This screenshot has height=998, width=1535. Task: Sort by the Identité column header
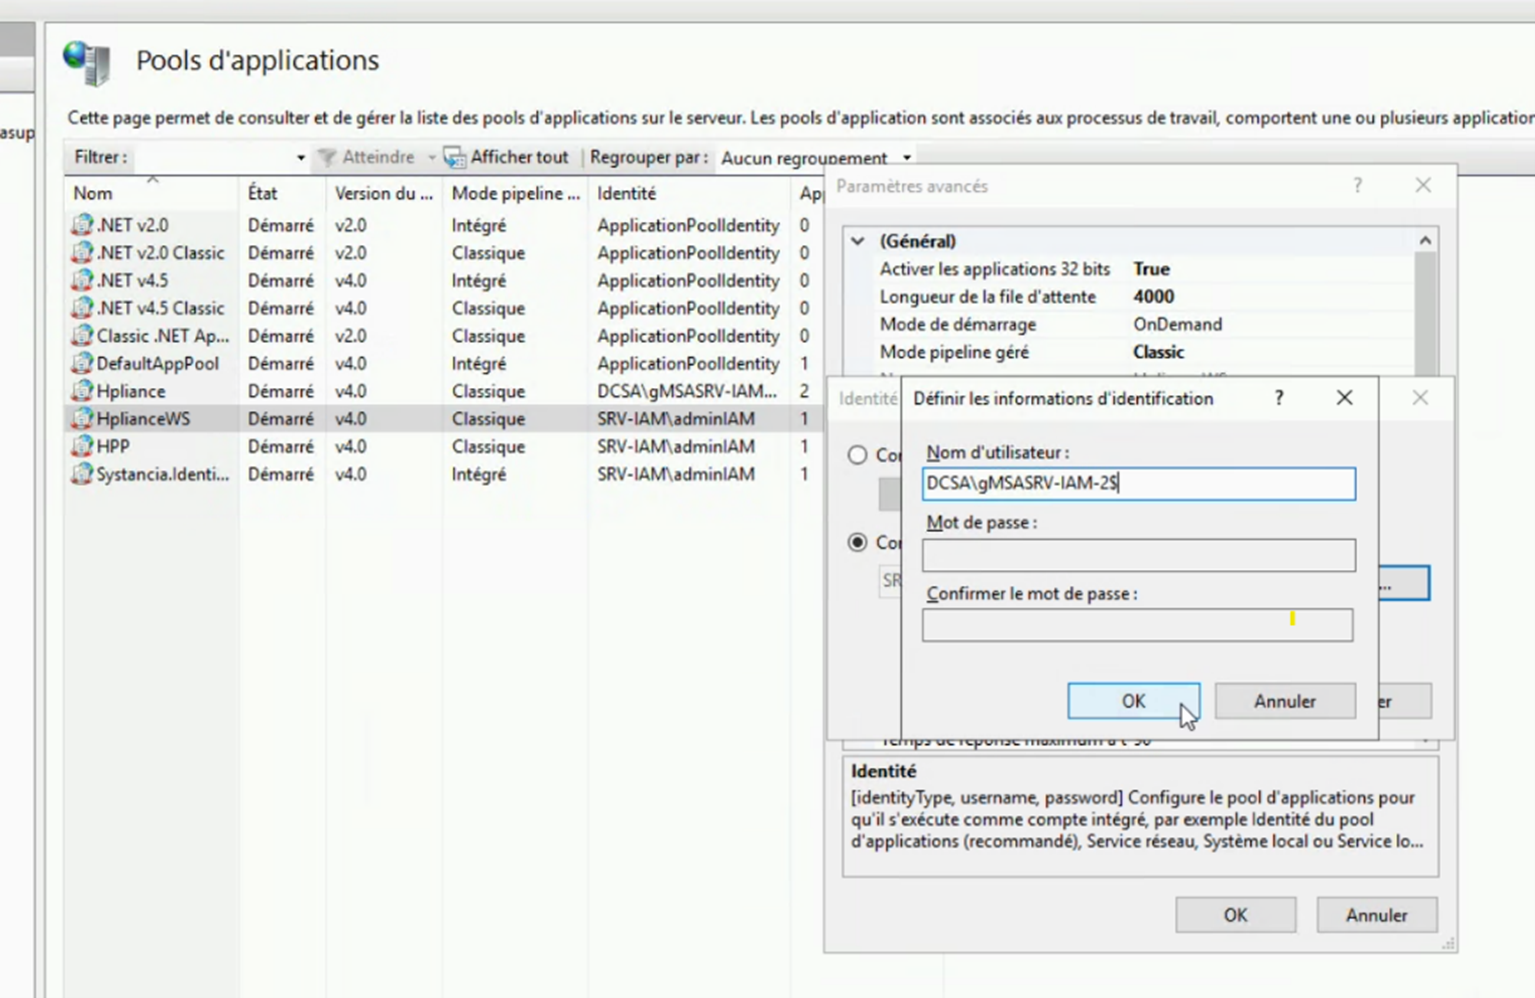[x=627, y=193]
